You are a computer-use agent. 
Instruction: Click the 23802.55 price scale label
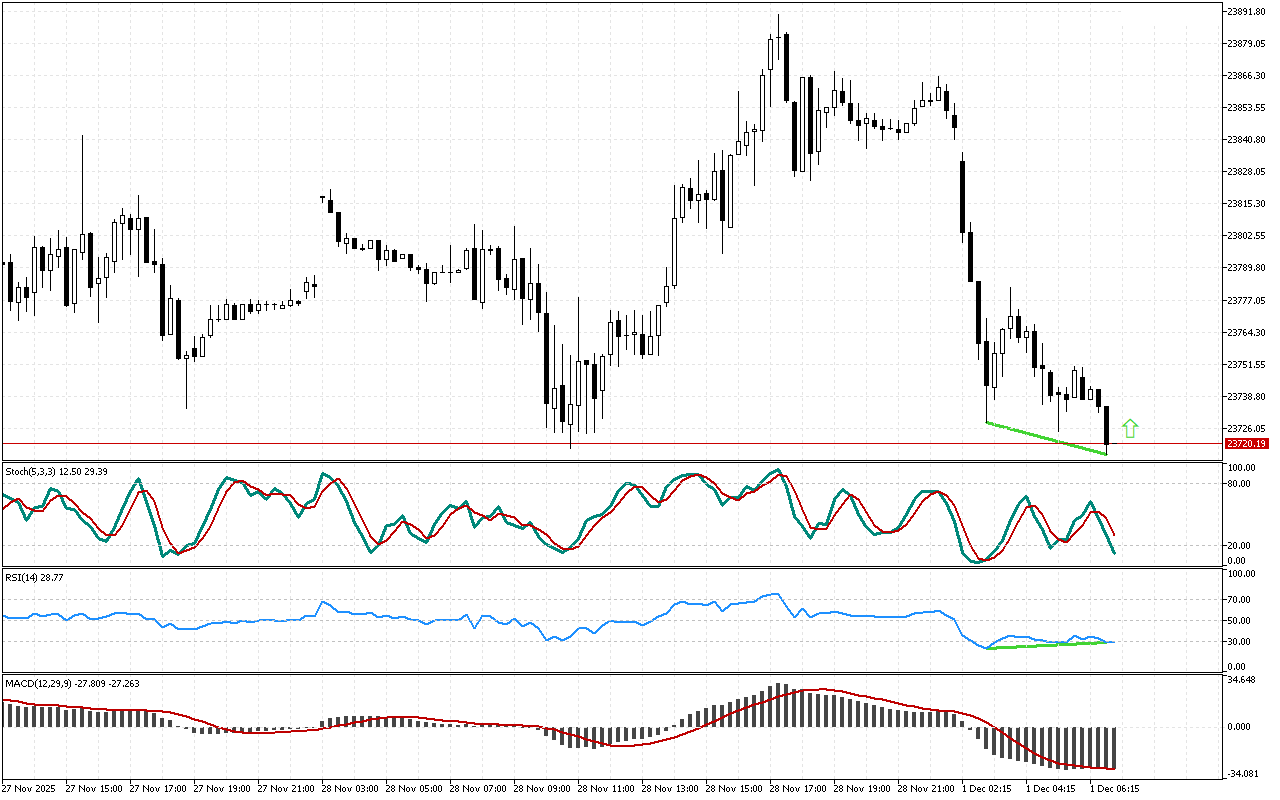tap(1246, 236)
